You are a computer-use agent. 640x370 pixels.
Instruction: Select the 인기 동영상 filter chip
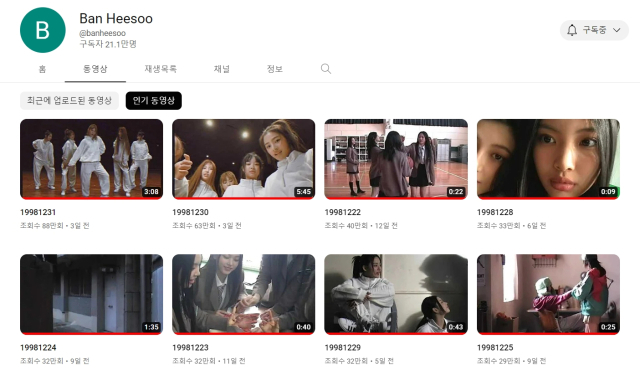tap(154, 101)
